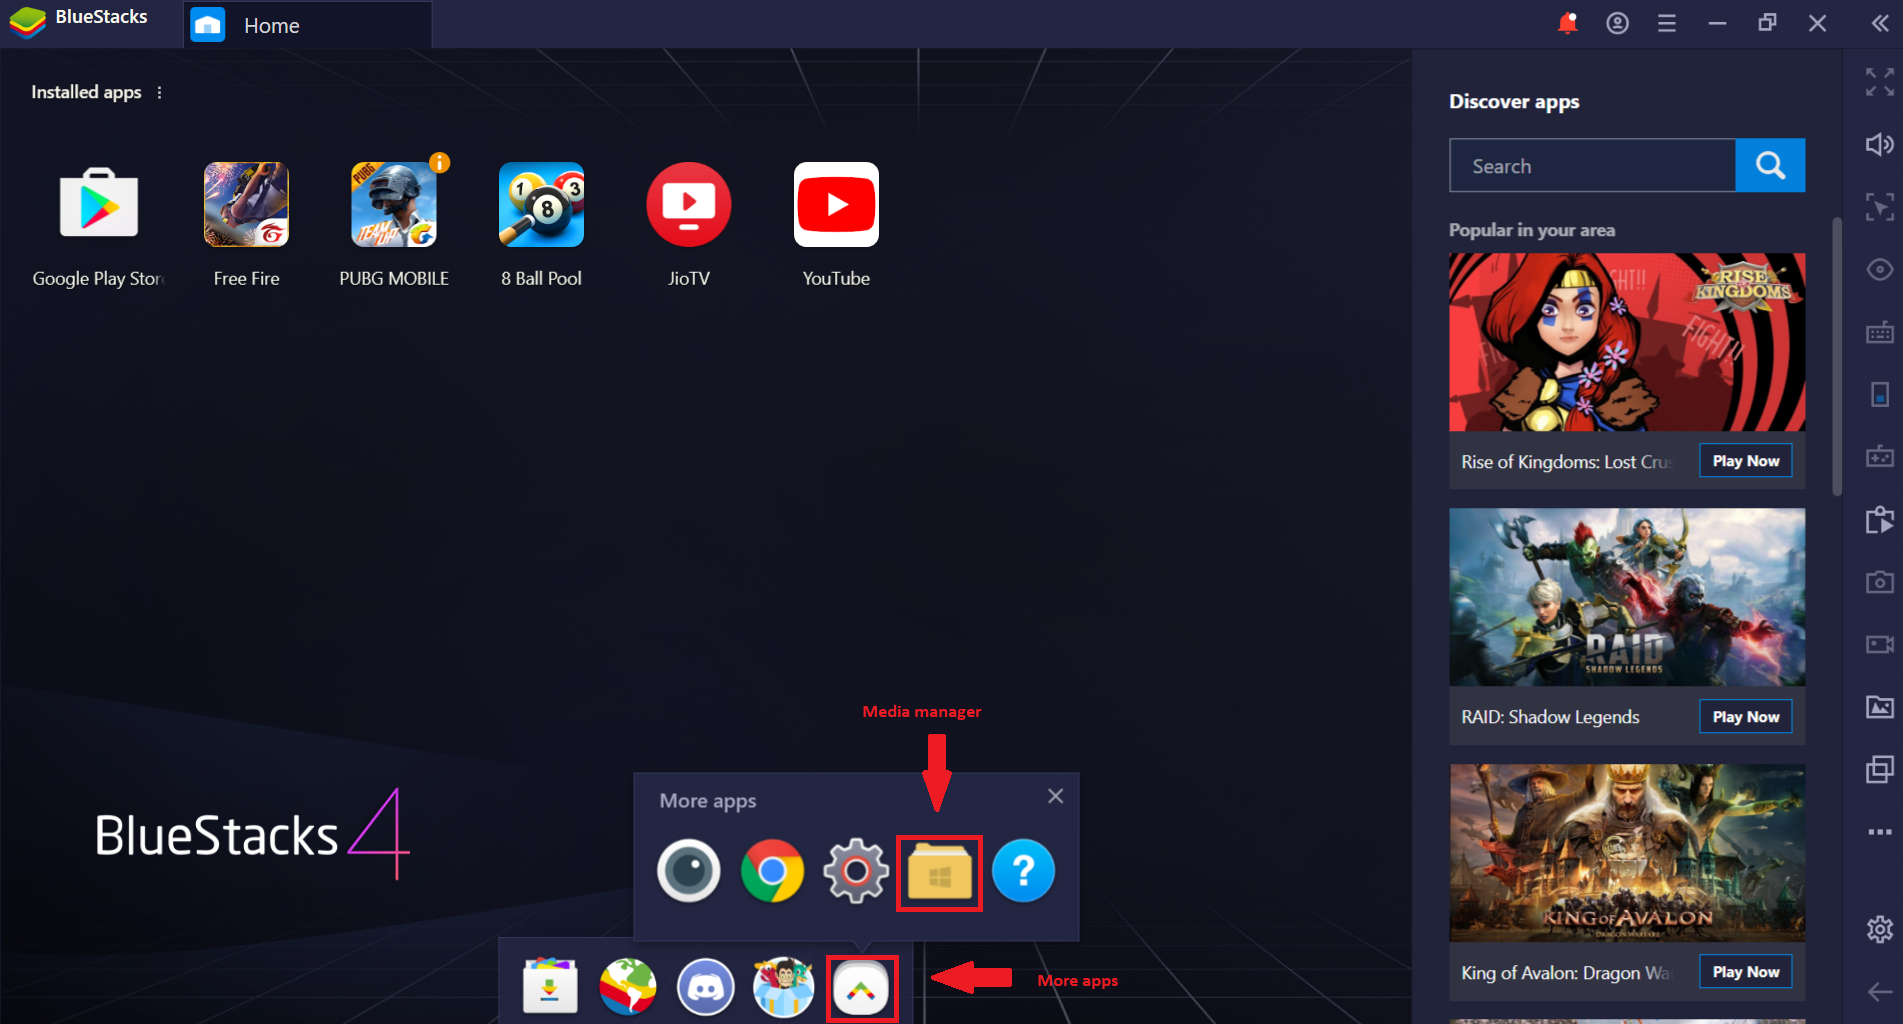This screenshot has width=1903, height=1024.
Task: Open gamepad controls icon in sidebar
Action: pyautogui.click(x=1880, y=457)
